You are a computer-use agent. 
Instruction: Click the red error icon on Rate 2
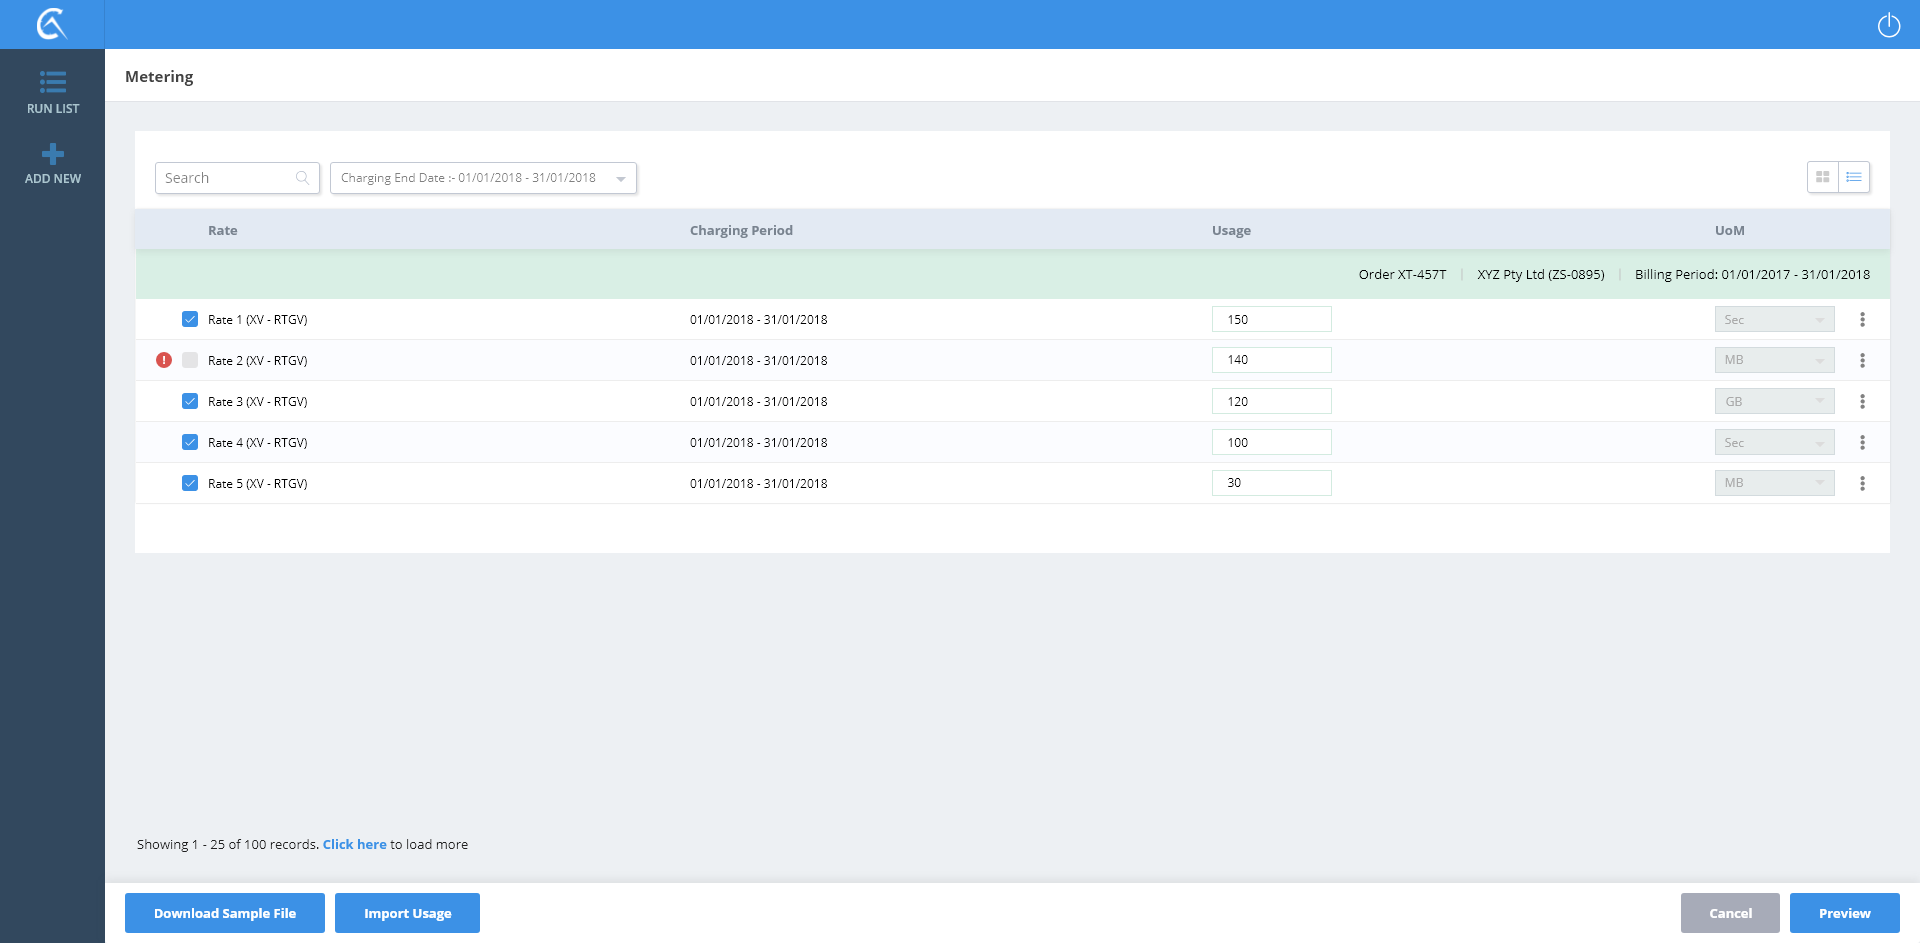coord(164,360)
